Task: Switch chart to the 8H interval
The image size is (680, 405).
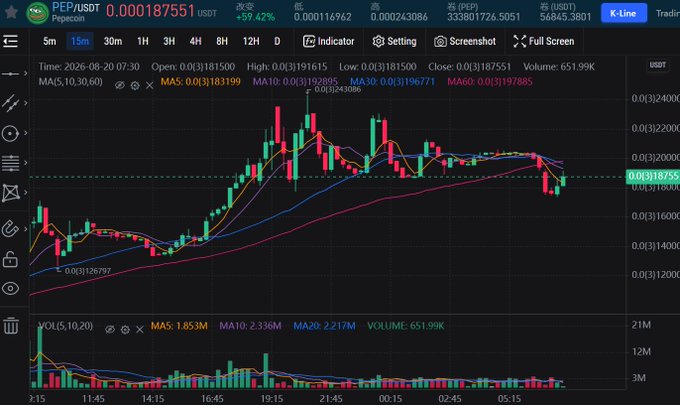Action: [x=222, y=41]
